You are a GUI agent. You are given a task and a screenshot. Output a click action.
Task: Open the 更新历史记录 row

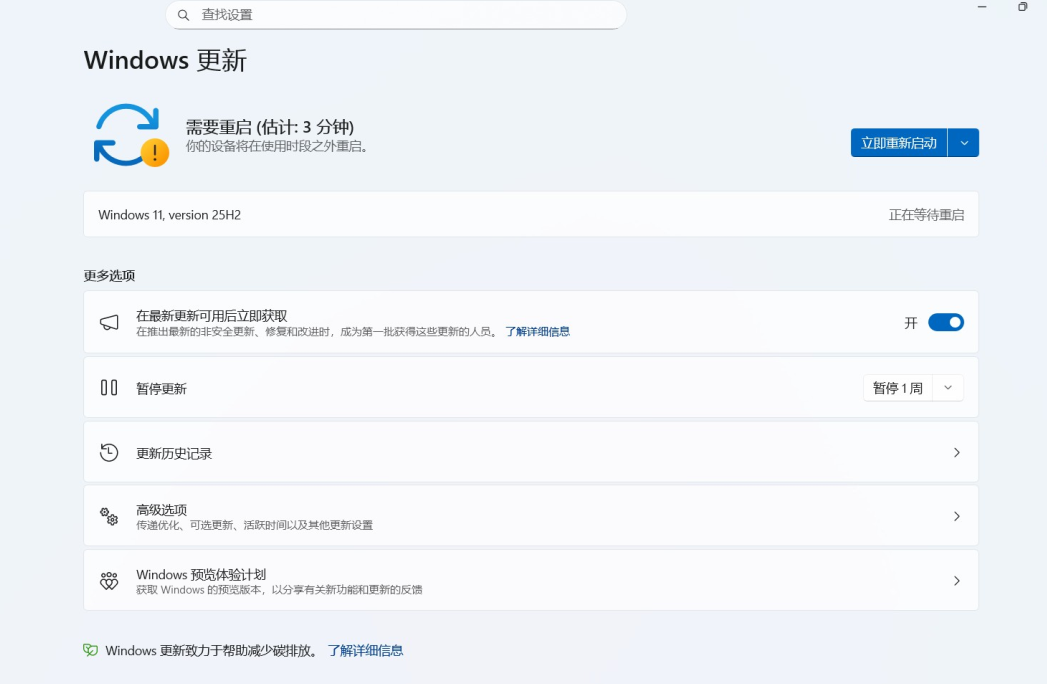[x=531, y=452]
